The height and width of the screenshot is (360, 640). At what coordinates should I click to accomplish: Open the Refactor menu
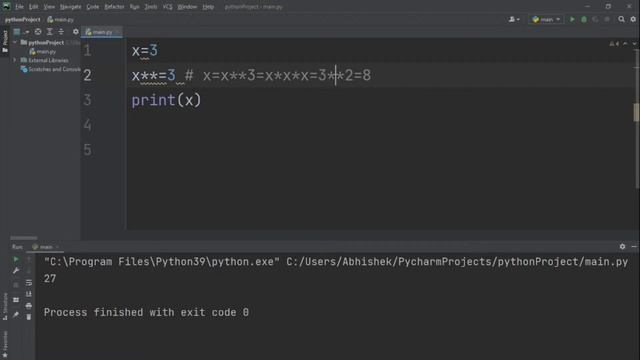tap(114, 7)
